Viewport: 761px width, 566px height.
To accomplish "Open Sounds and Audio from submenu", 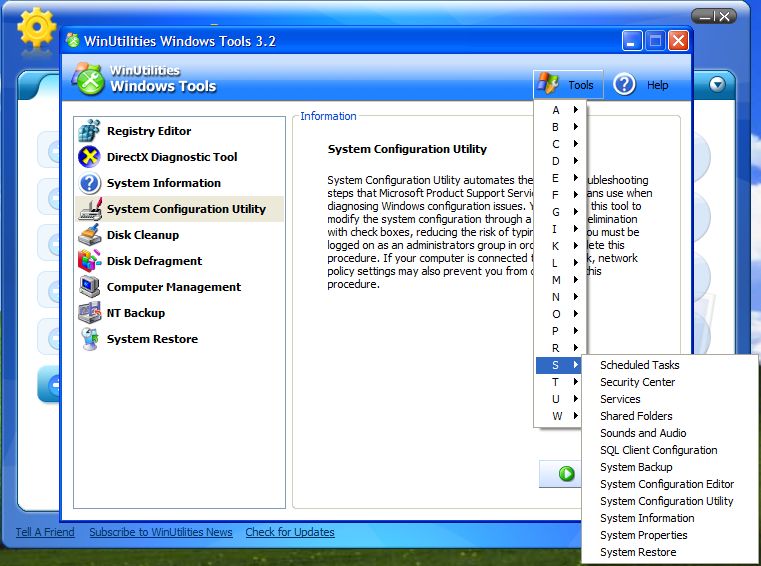I will (x=643, y=433).
